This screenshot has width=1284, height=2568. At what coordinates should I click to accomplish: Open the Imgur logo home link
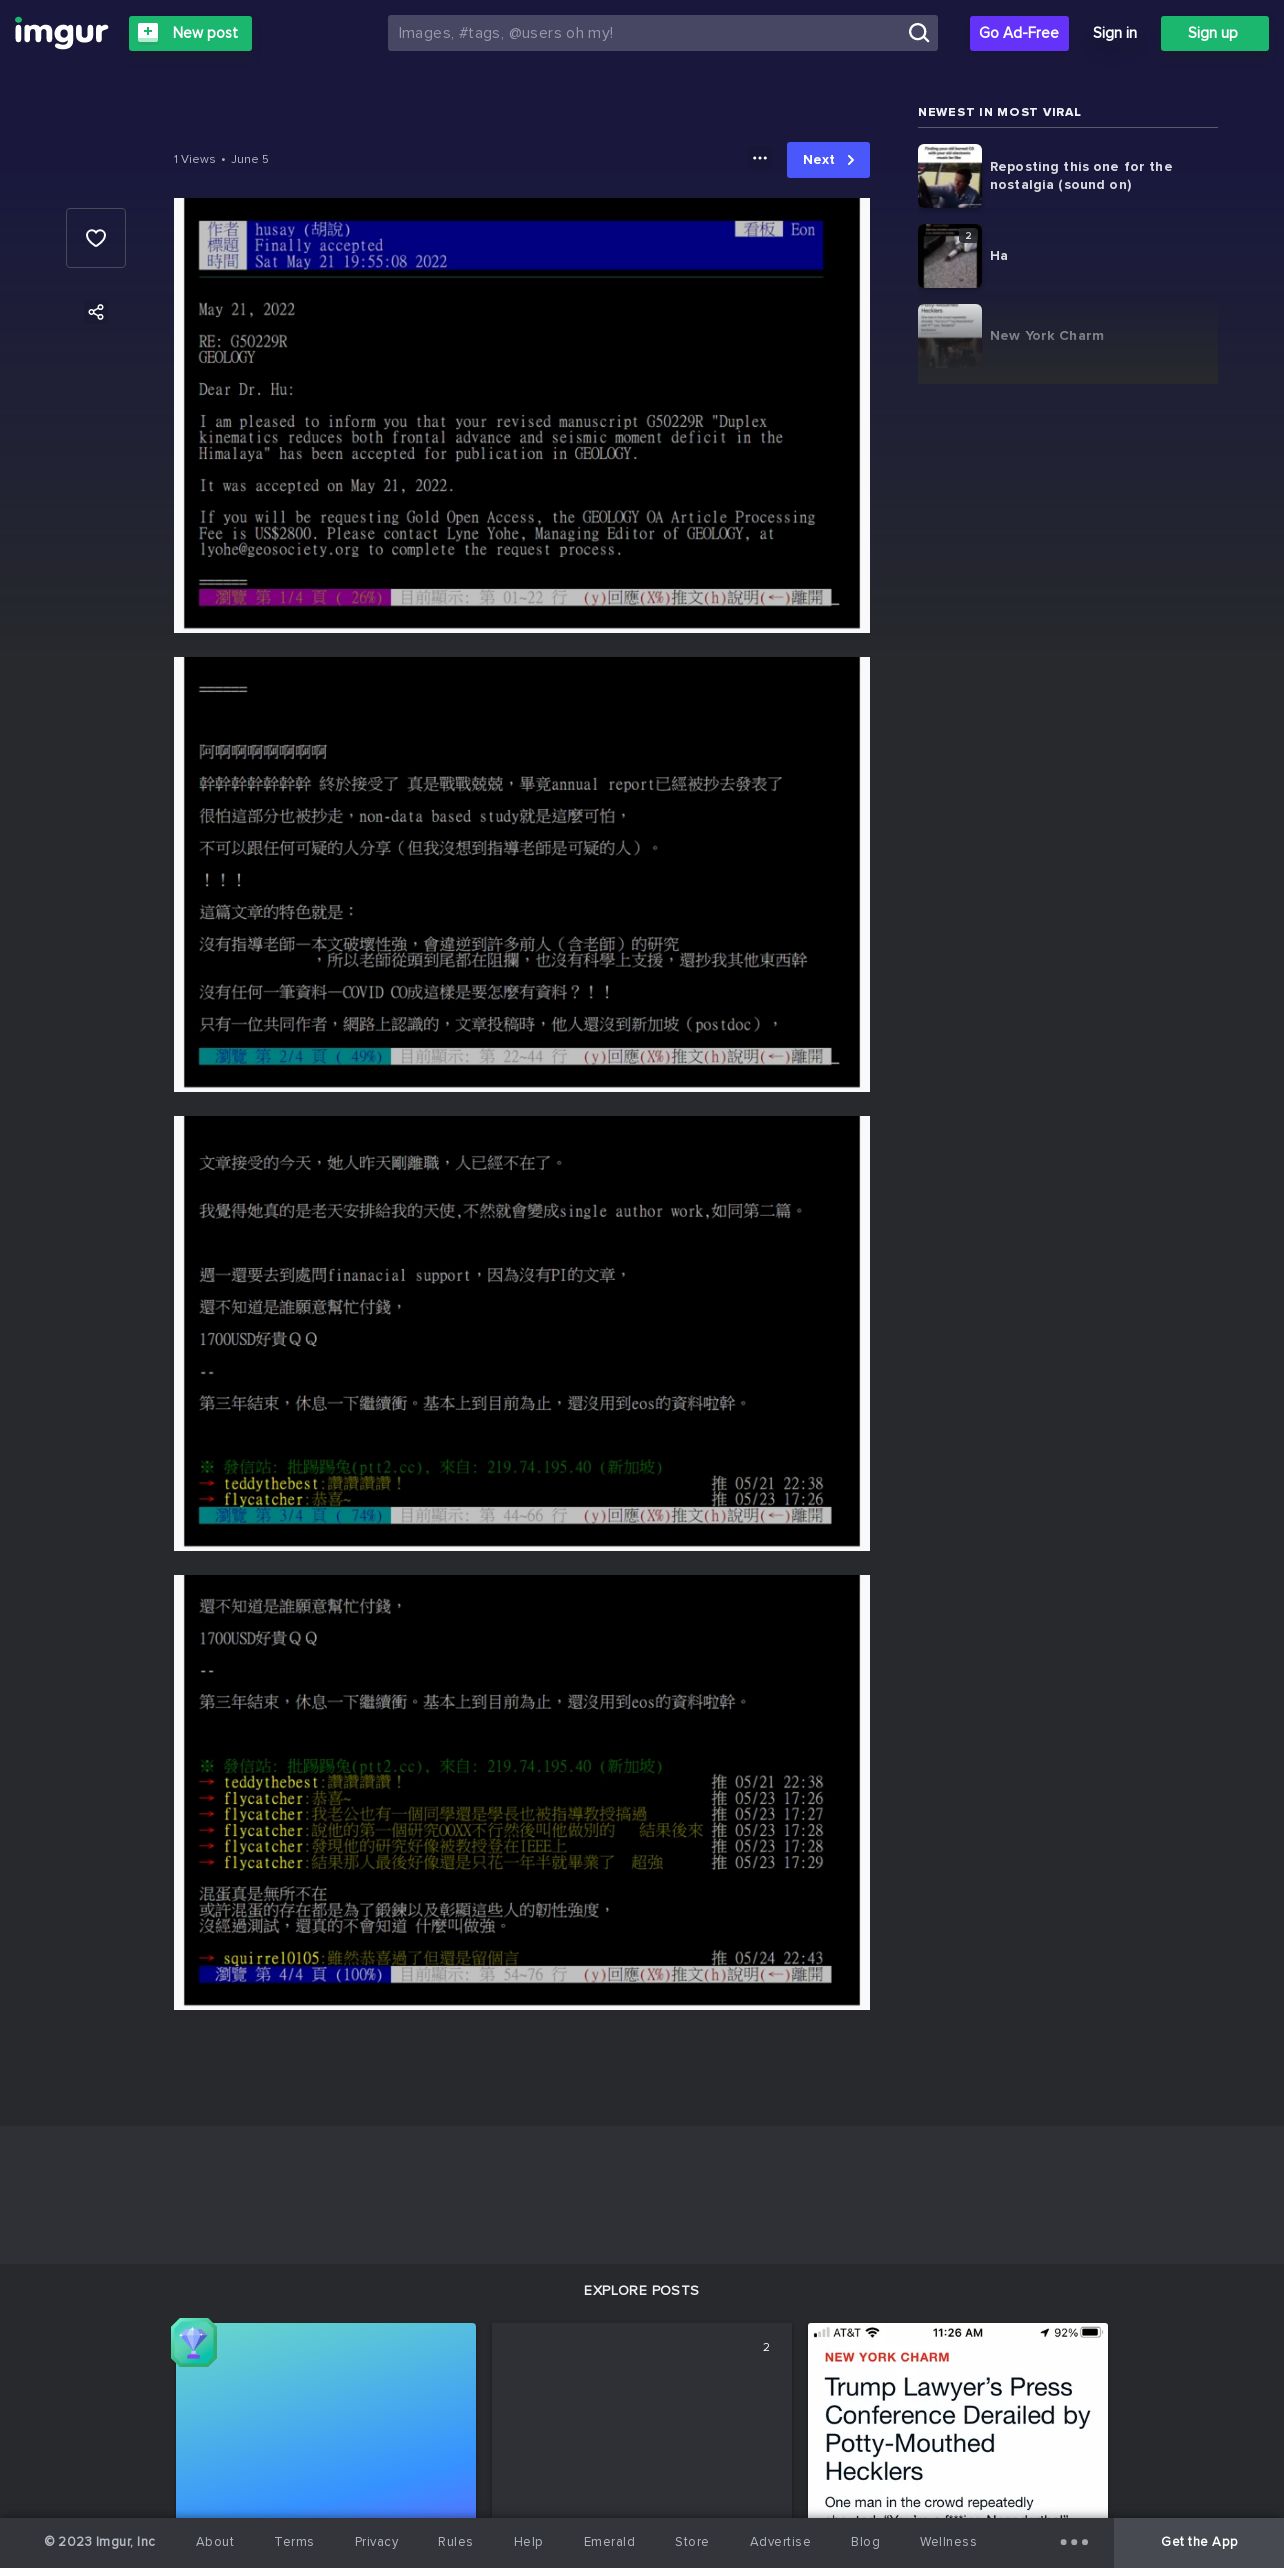(x=61, y=33)
